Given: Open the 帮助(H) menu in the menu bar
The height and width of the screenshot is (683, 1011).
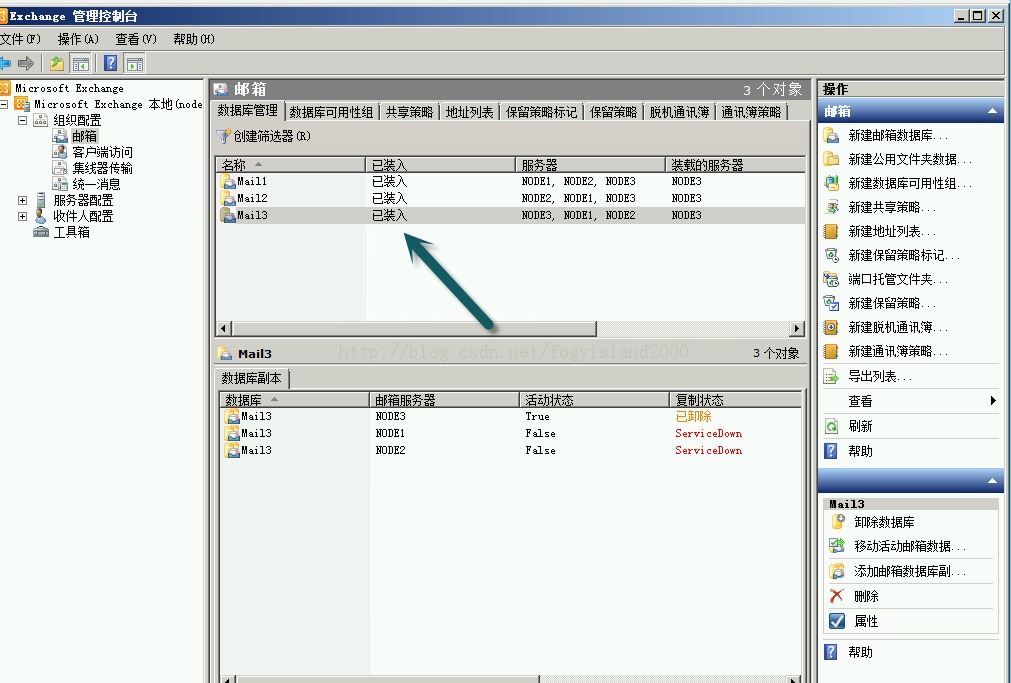Looking at the screenshot, I should click(x=193, y=39).
